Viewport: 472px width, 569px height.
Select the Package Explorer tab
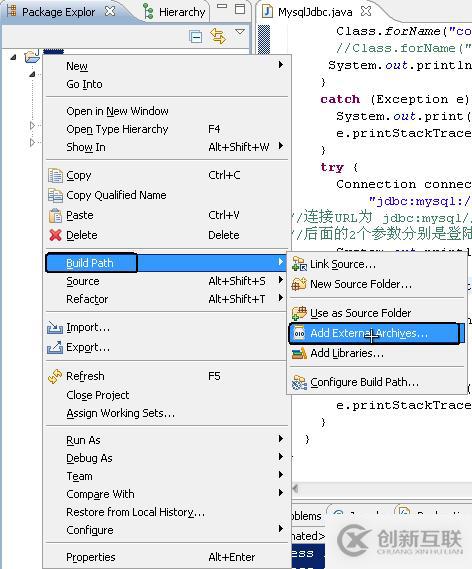point(59,12)
